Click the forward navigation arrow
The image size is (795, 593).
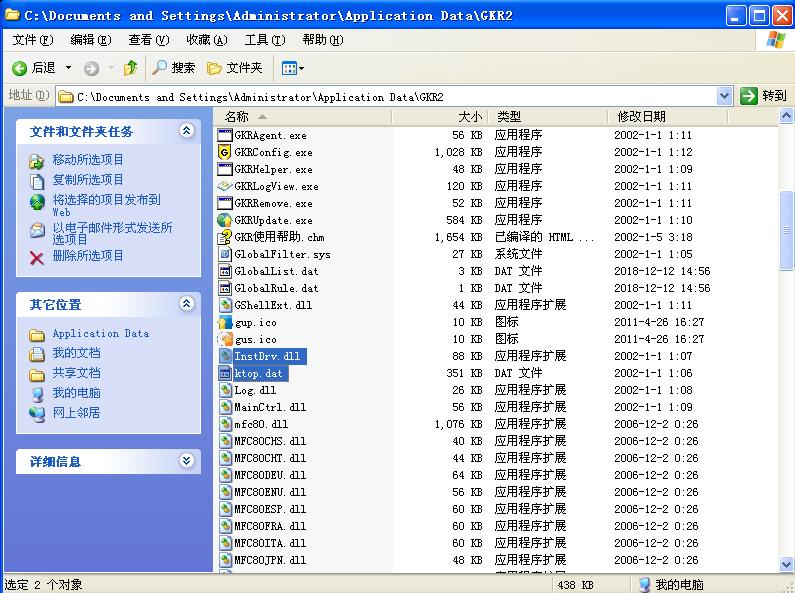tap(91, 68)
